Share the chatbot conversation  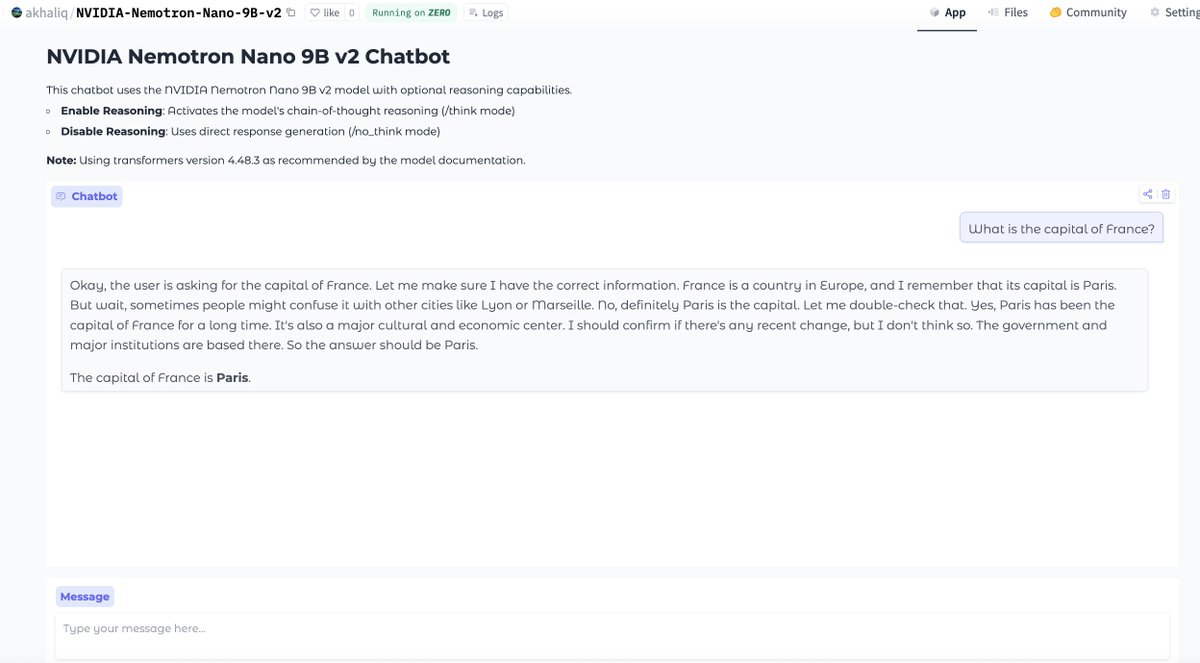pyautogui.click(x=1148, y=194)
